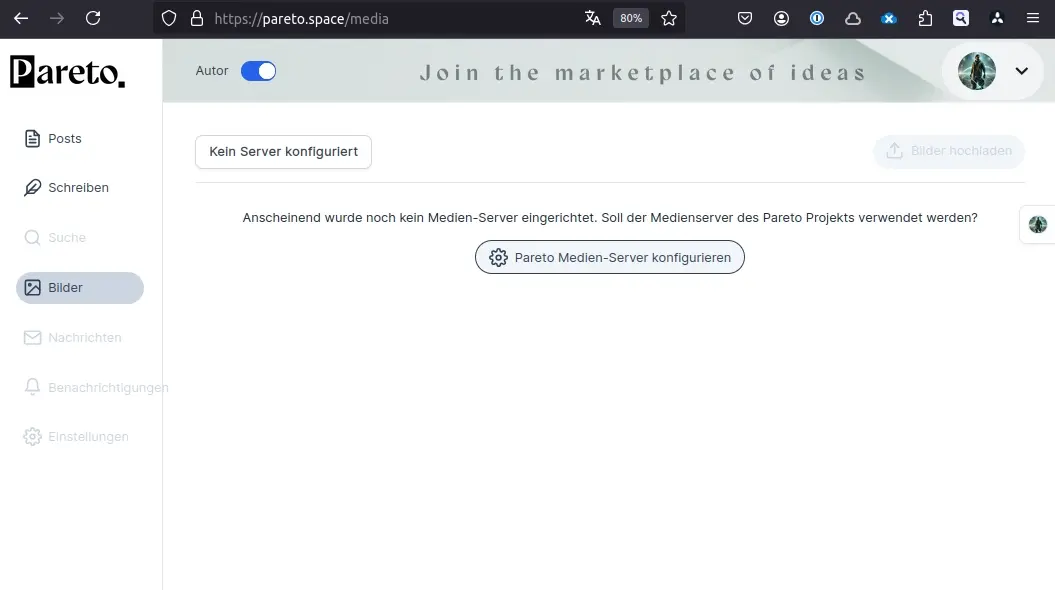Click Pareto Medien-Server konfigurieren button
Viewport: 1055px width, 590px height.
pyautogui.click(x=610, y=257)
